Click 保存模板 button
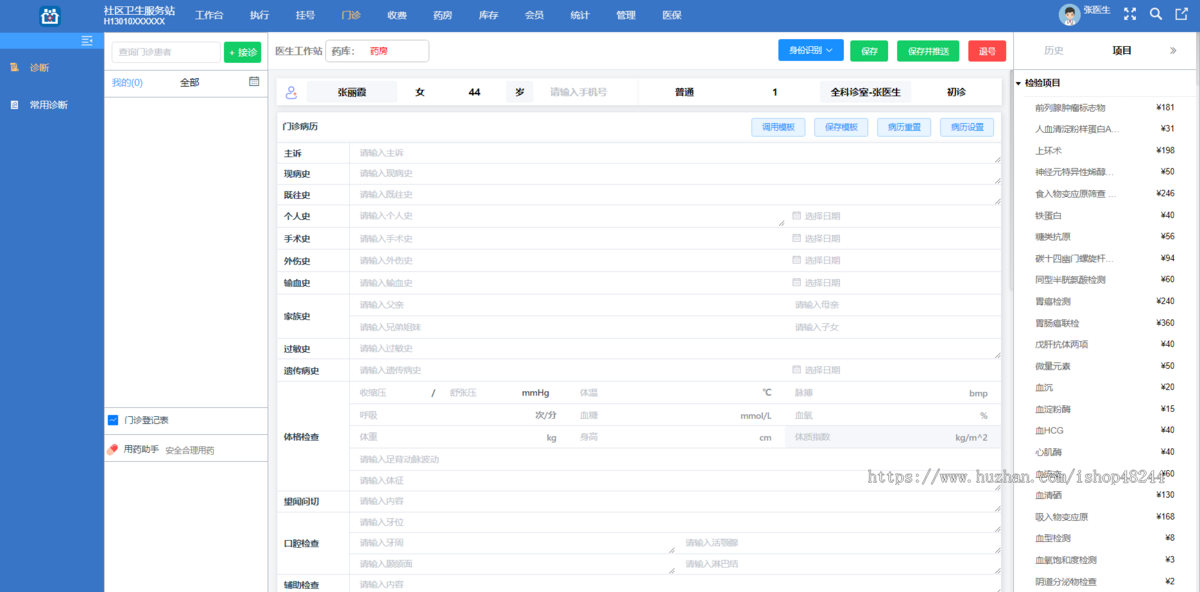 click(841, 127)
